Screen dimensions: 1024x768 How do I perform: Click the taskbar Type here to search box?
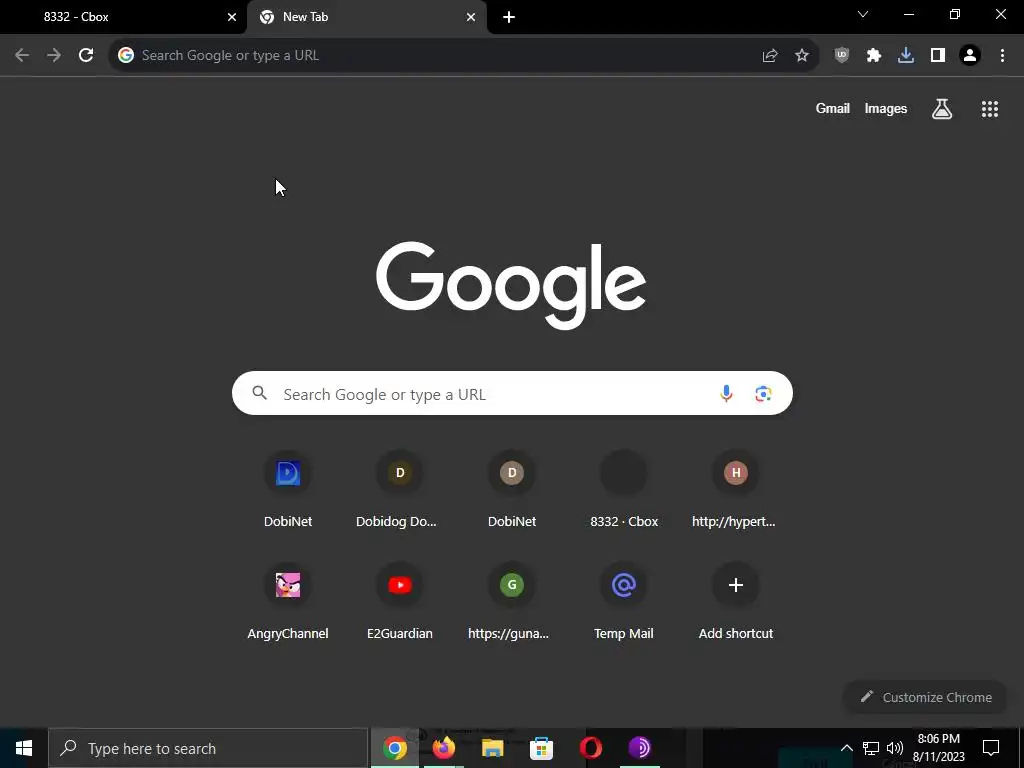pyautogui.click(x=208, y=748)
